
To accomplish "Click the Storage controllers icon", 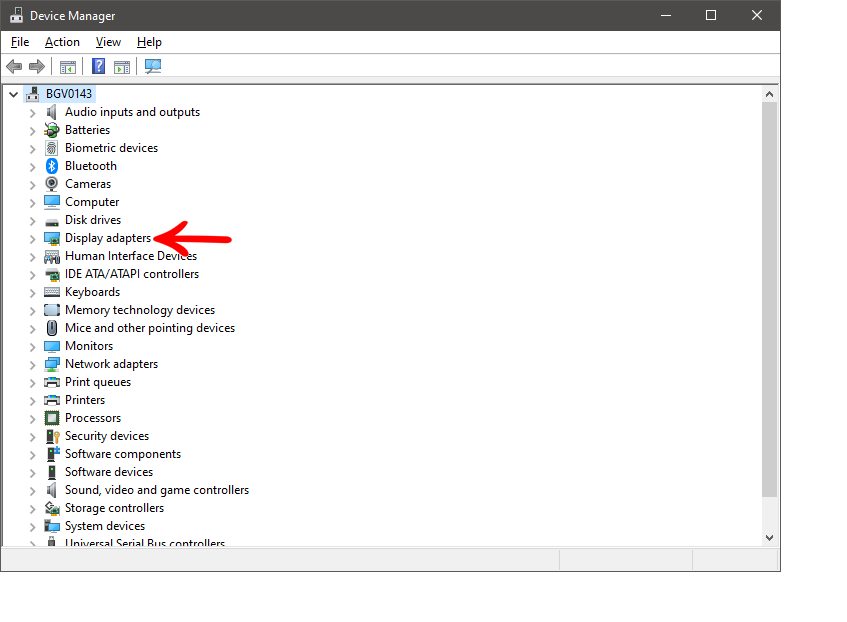I will tap(52, 508).
